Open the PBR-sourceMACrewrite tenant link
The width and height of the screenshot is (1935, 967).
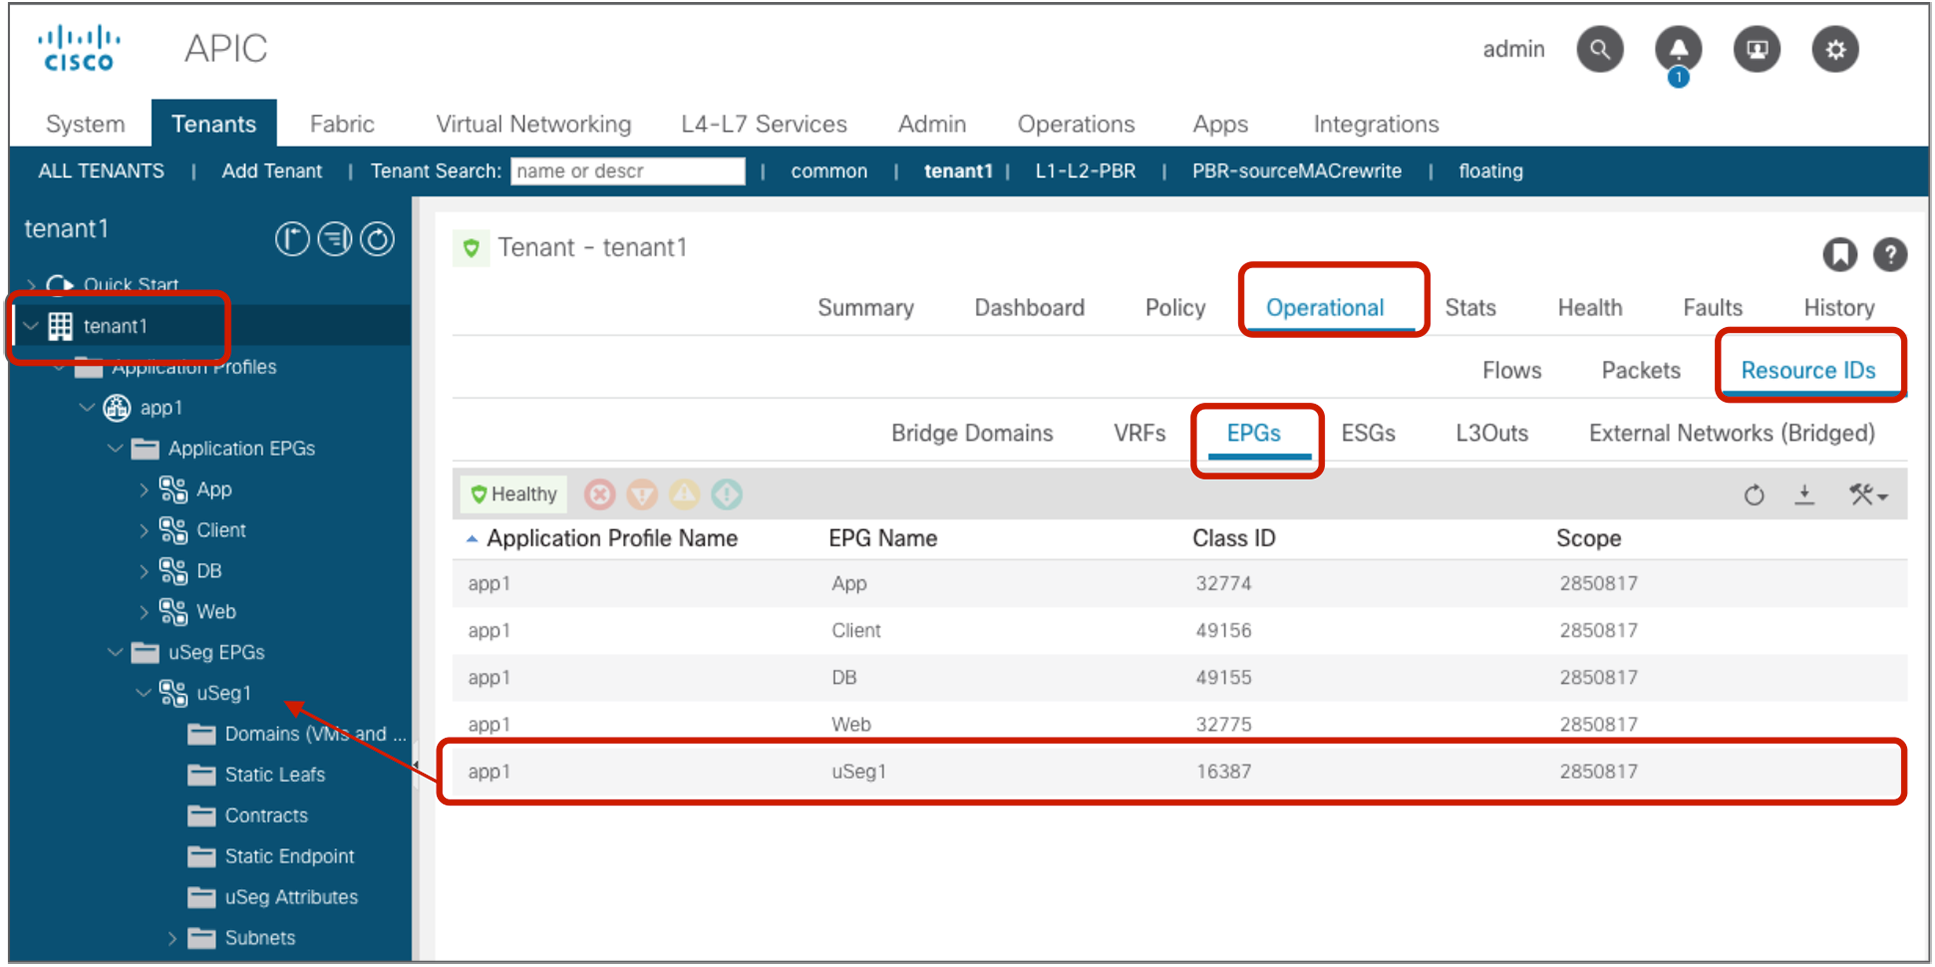coord(1296,171)
